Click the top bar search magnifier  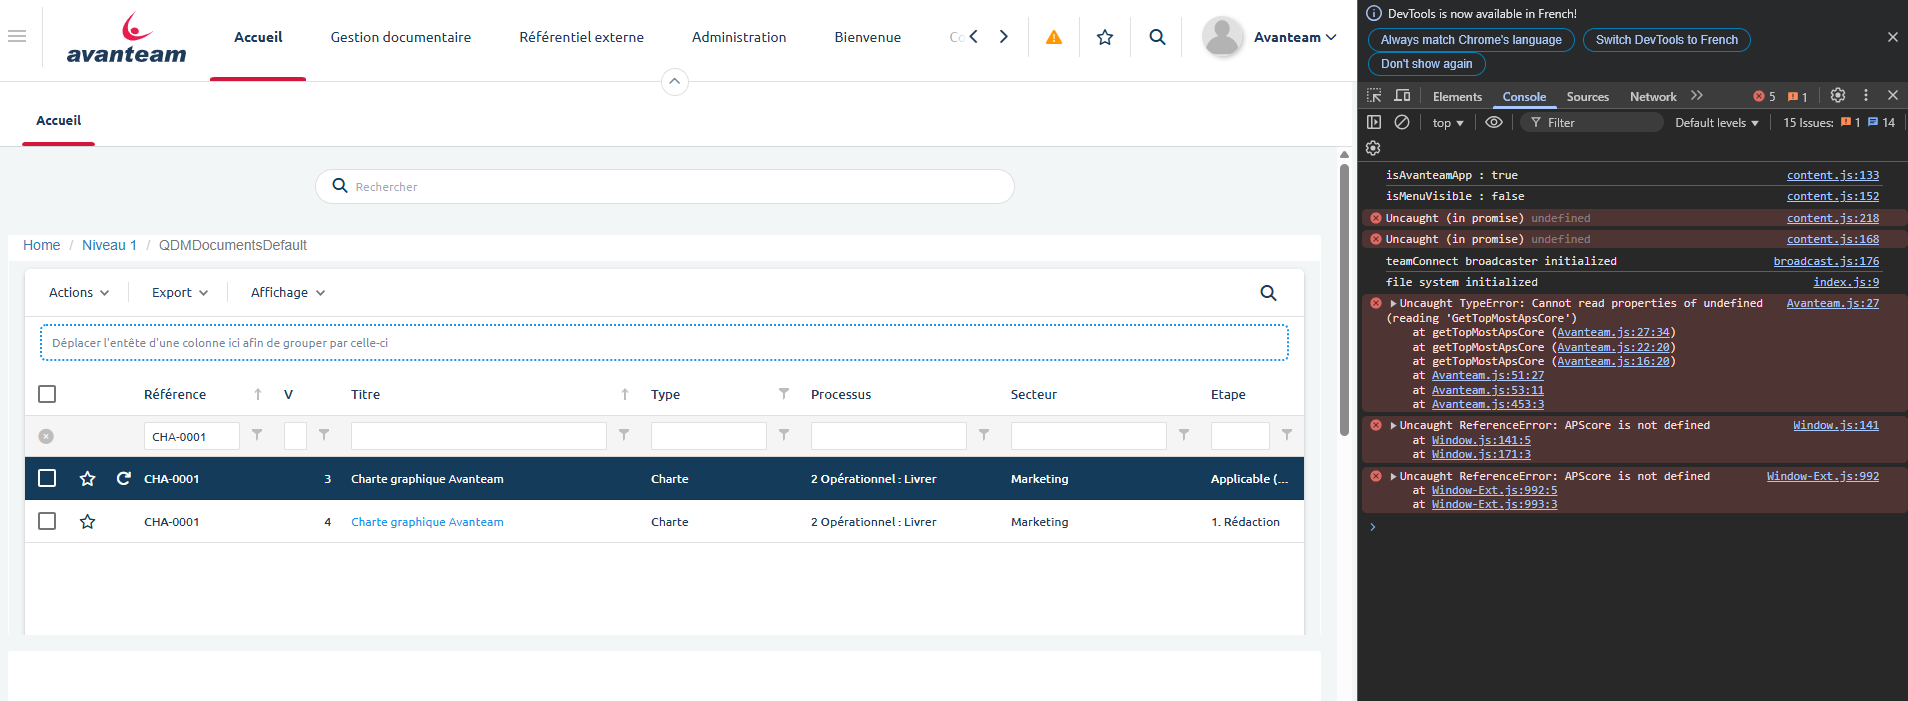point(1157,37)
